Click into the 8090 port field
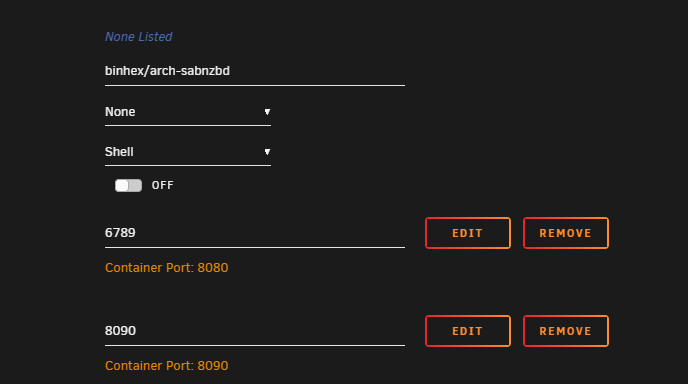The width and height of the screenshot is (688, 384). pyautogui.click(x=254, y=331)
